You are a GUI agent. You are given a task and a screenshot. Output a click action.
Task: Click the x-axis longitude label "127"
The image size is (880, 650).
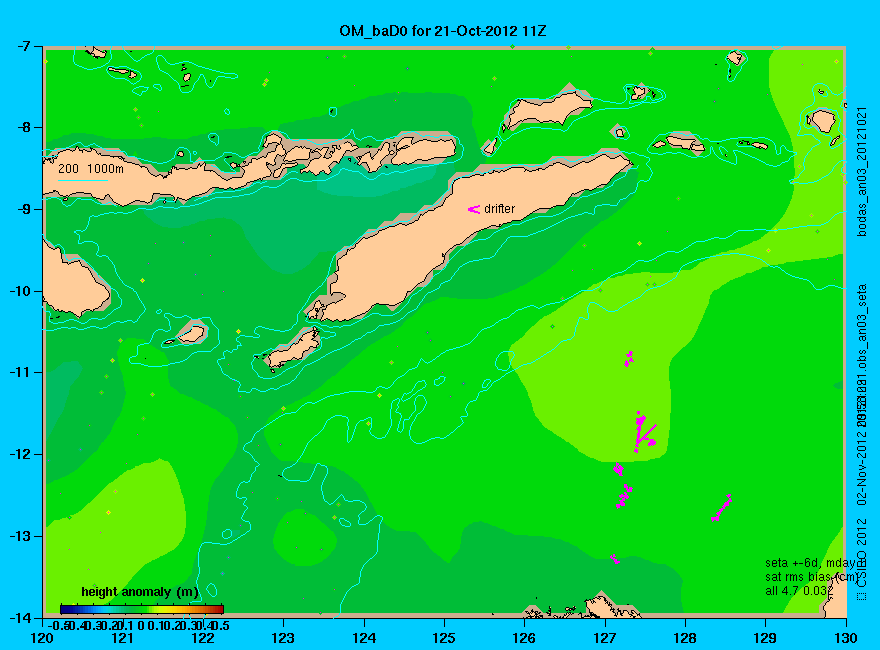tap(605, 638)
